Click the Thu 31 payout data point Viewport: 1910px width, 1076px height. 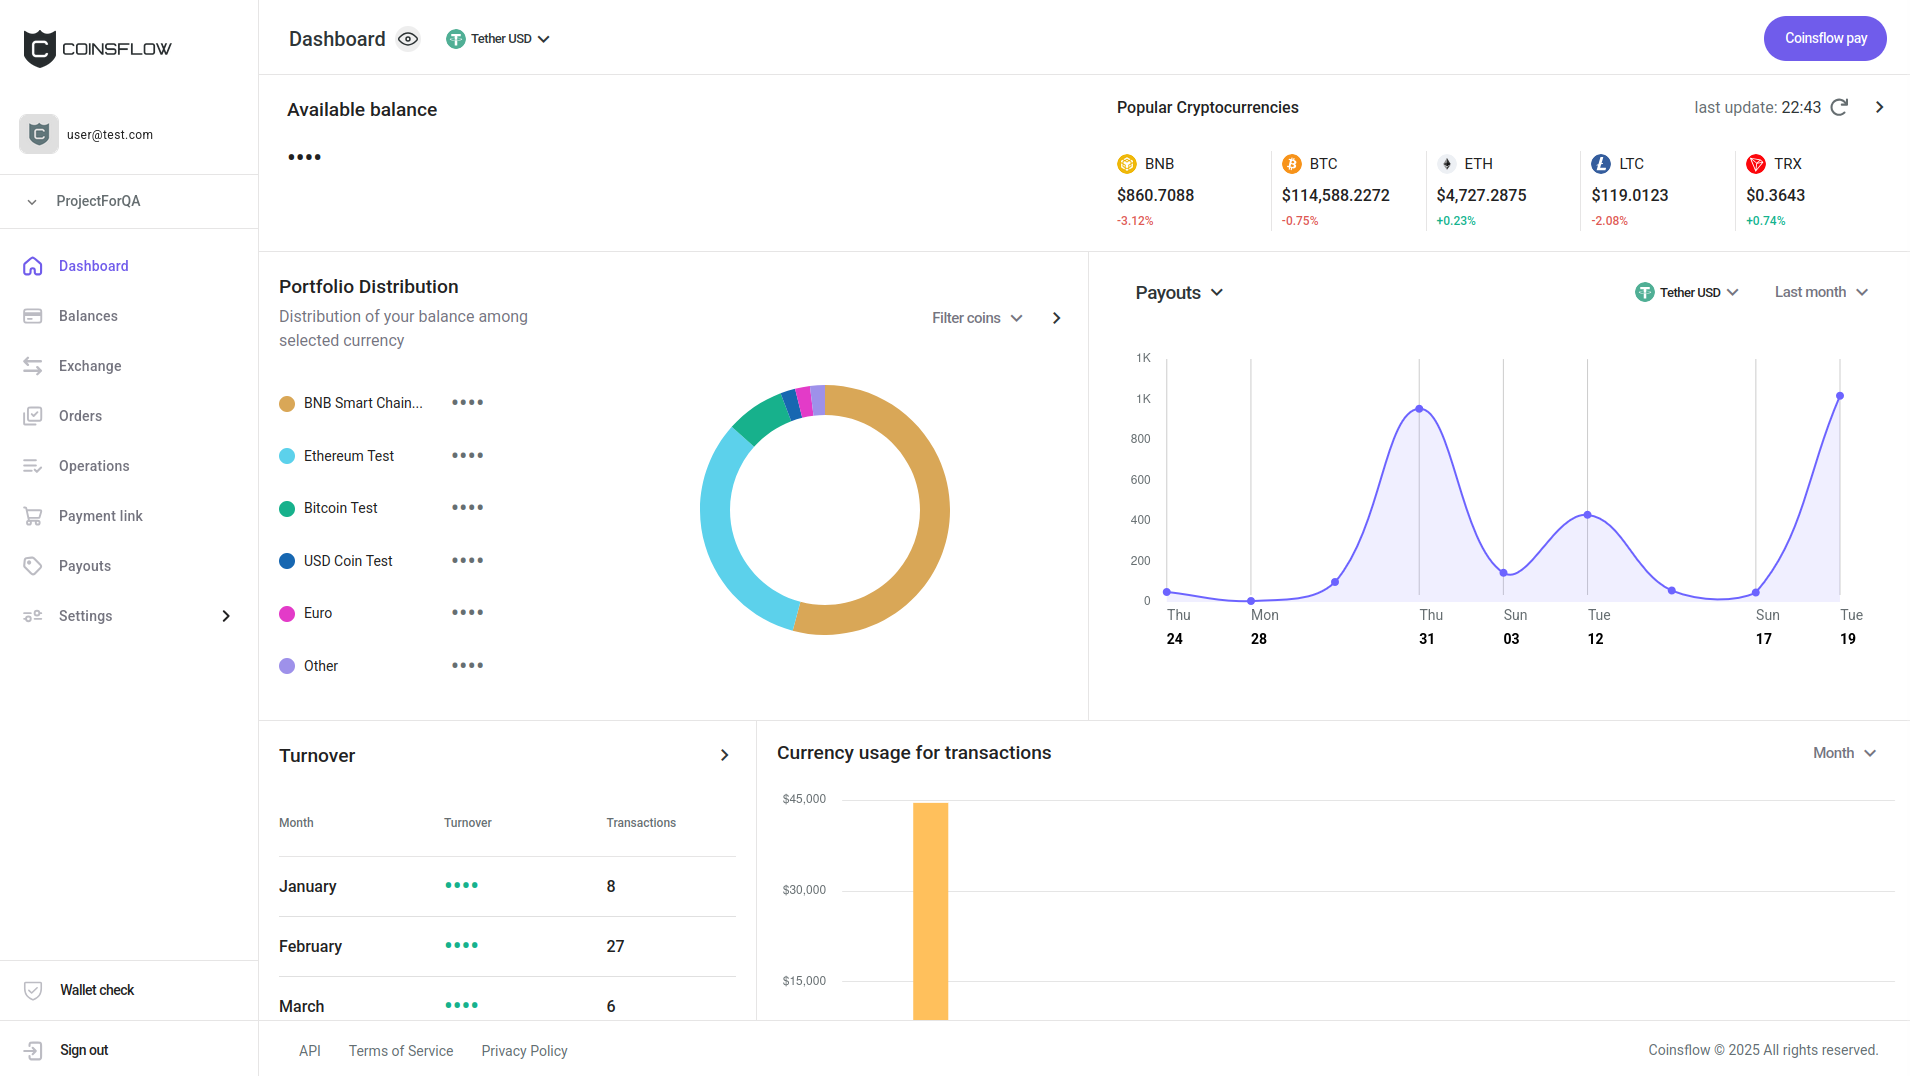coord(1419,409)
